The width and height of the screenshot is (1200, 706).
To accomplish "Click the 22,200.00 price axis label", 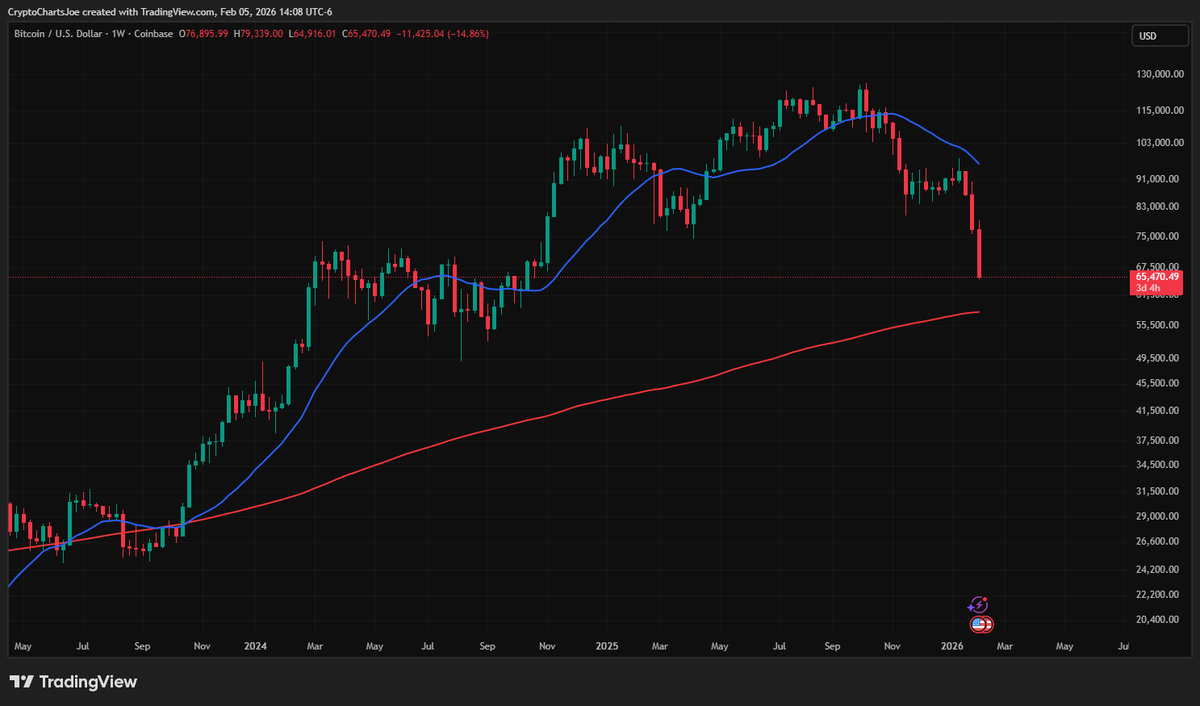I will click(1160, 595).
